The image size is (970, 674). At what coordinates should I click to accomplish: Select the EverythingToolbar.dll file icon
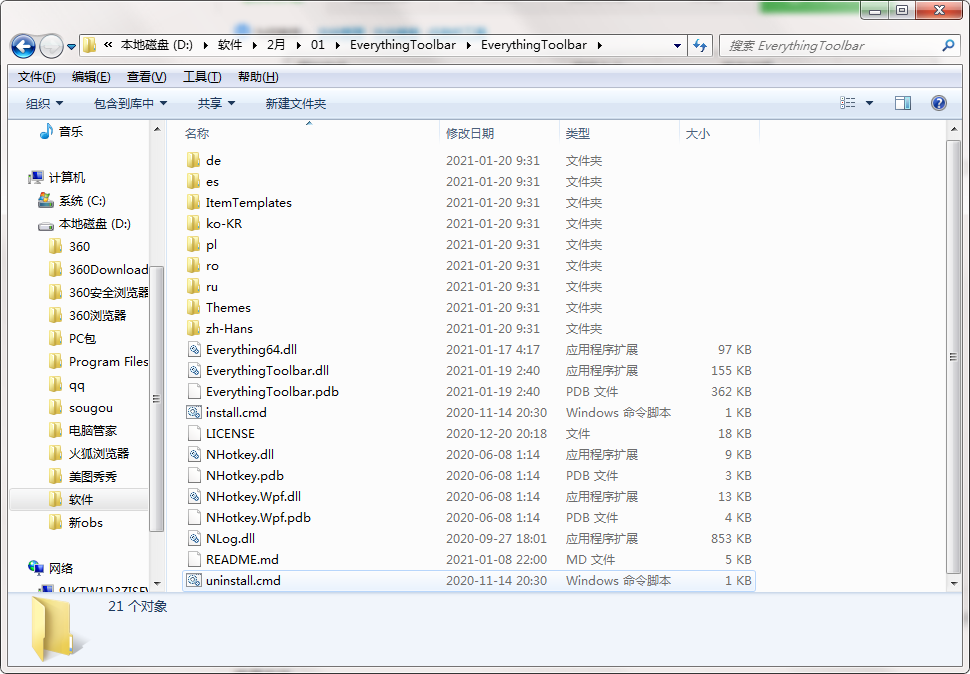tap(194, 370)
